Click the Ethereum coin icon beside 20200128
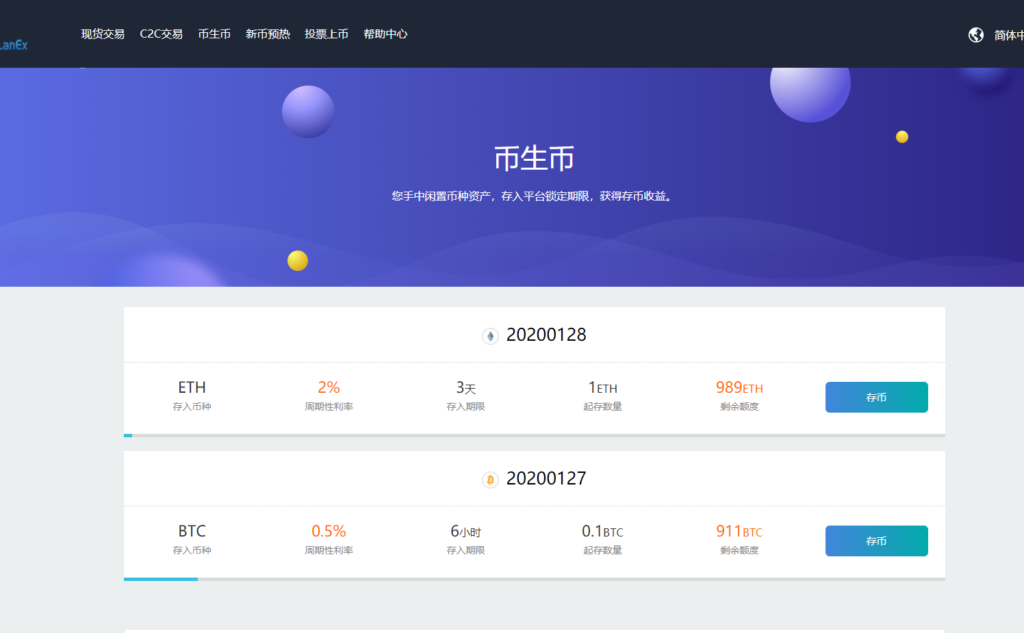Image resolution: width=1024 pixels, height=633 pixels. 490,336
